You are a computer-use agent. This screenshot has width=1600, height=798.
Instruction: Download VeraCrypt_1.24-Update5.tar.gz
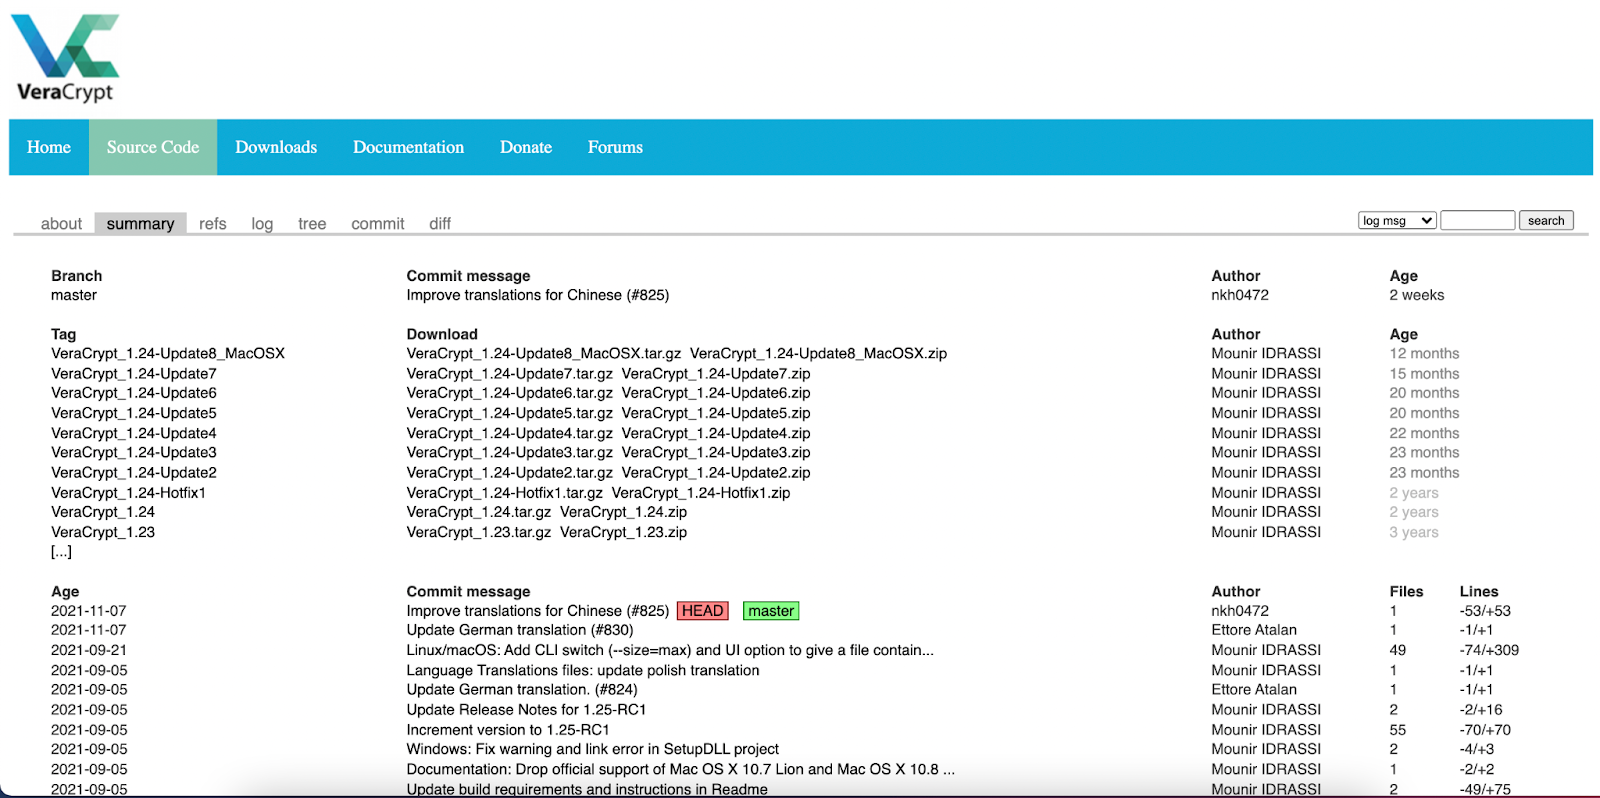tap(509, 413)
